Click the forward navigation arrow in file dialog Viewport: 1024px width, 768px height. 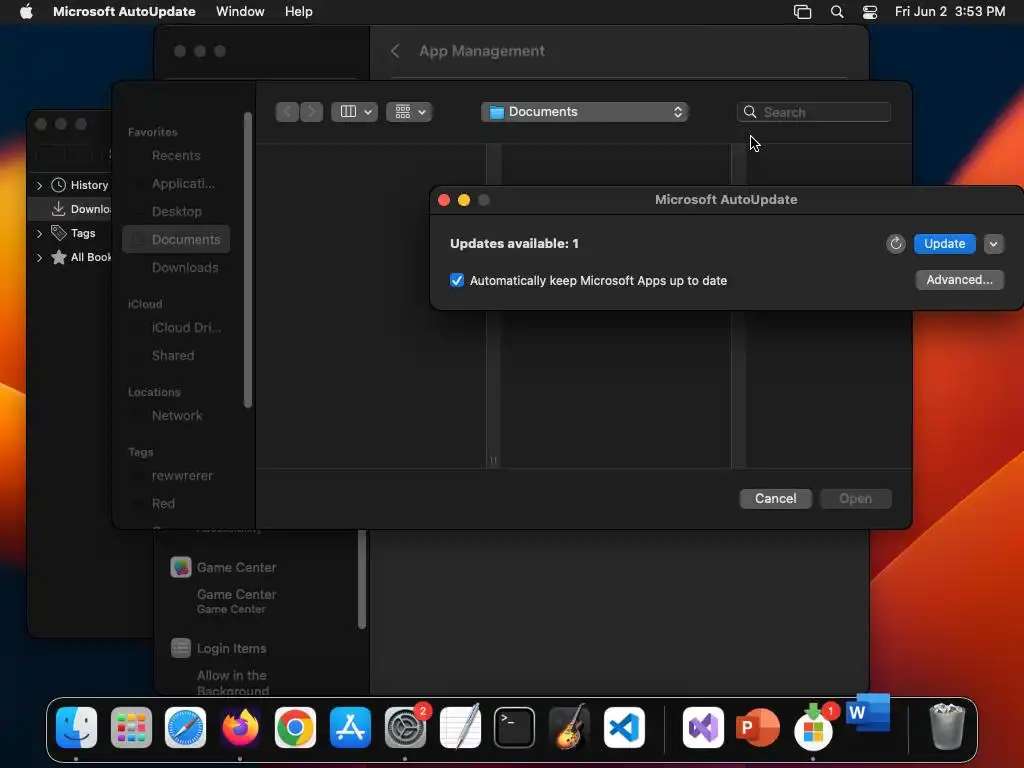coord(312,112)
